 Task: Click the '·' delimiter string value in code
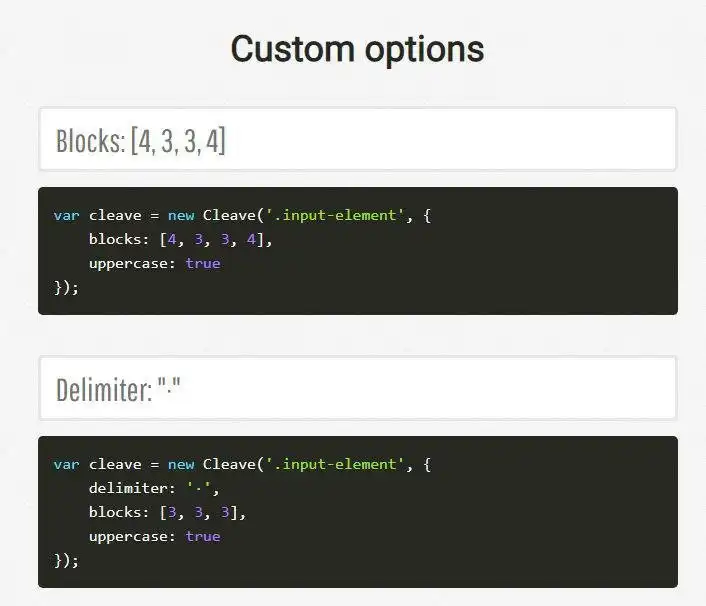(x=202, y=489)
